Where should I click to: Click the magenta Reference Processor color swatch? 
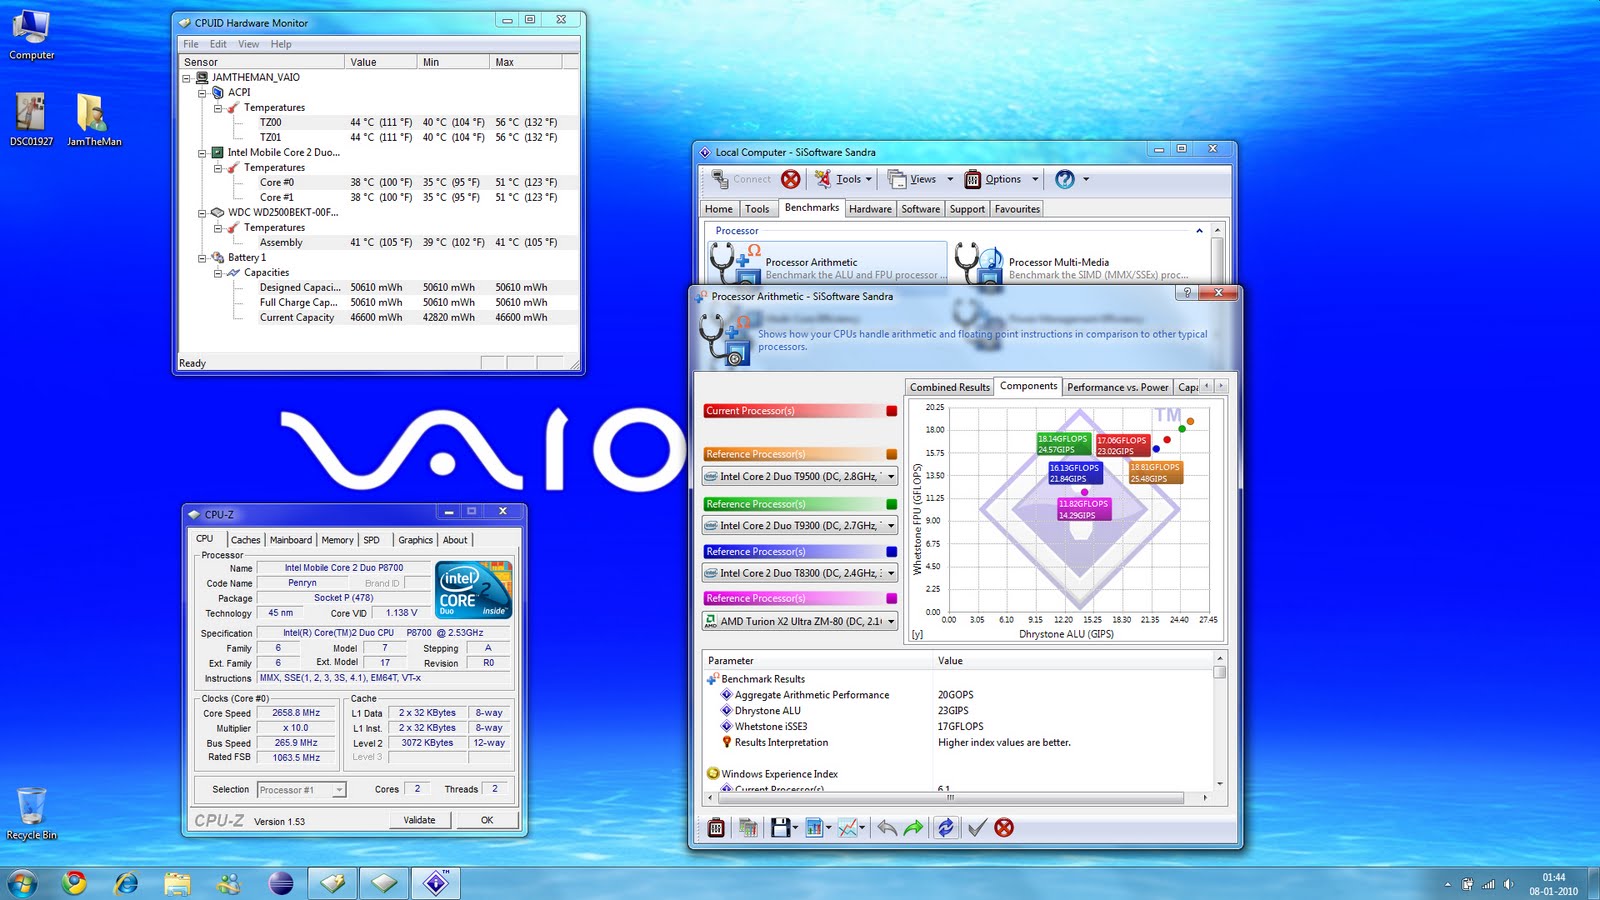pyautogui.click(x=892, y=599)
